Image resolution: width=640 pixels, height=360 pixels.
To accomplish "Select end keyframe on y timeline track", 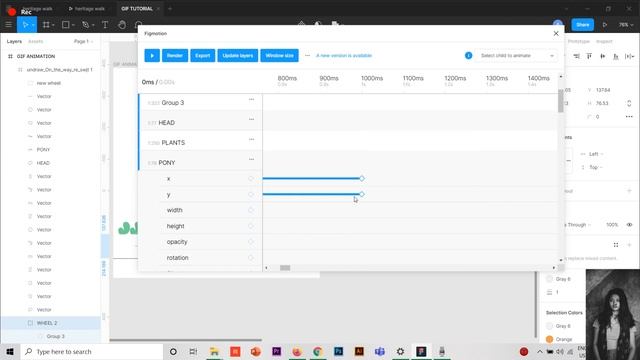I will (362, 194).
